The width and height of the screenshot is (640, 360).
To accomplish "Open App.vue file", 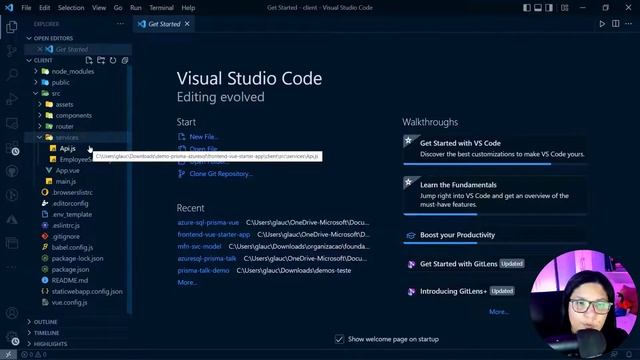I will (x=68, y=170).
